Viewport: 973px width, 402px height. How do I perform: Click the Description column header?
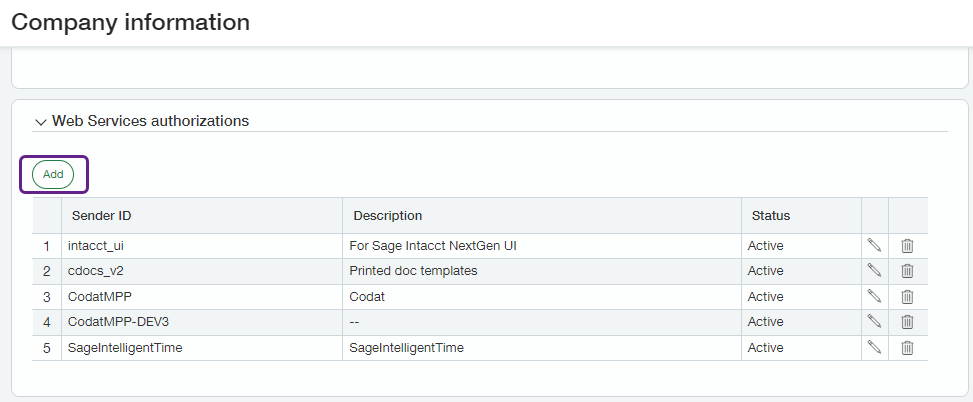coord(386,216)
